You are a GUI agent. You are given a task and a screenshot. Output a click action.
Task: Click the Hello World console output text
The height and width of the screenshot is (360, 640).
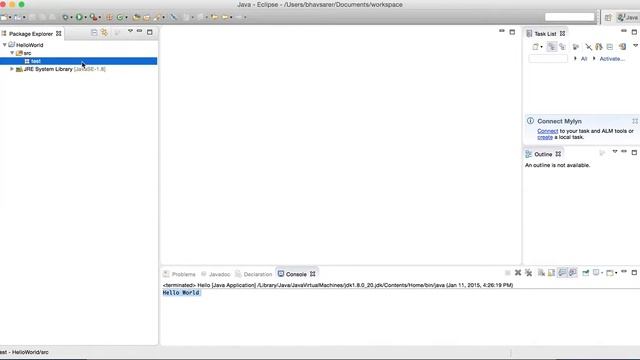pyautogui.click(x=181, y=293)
